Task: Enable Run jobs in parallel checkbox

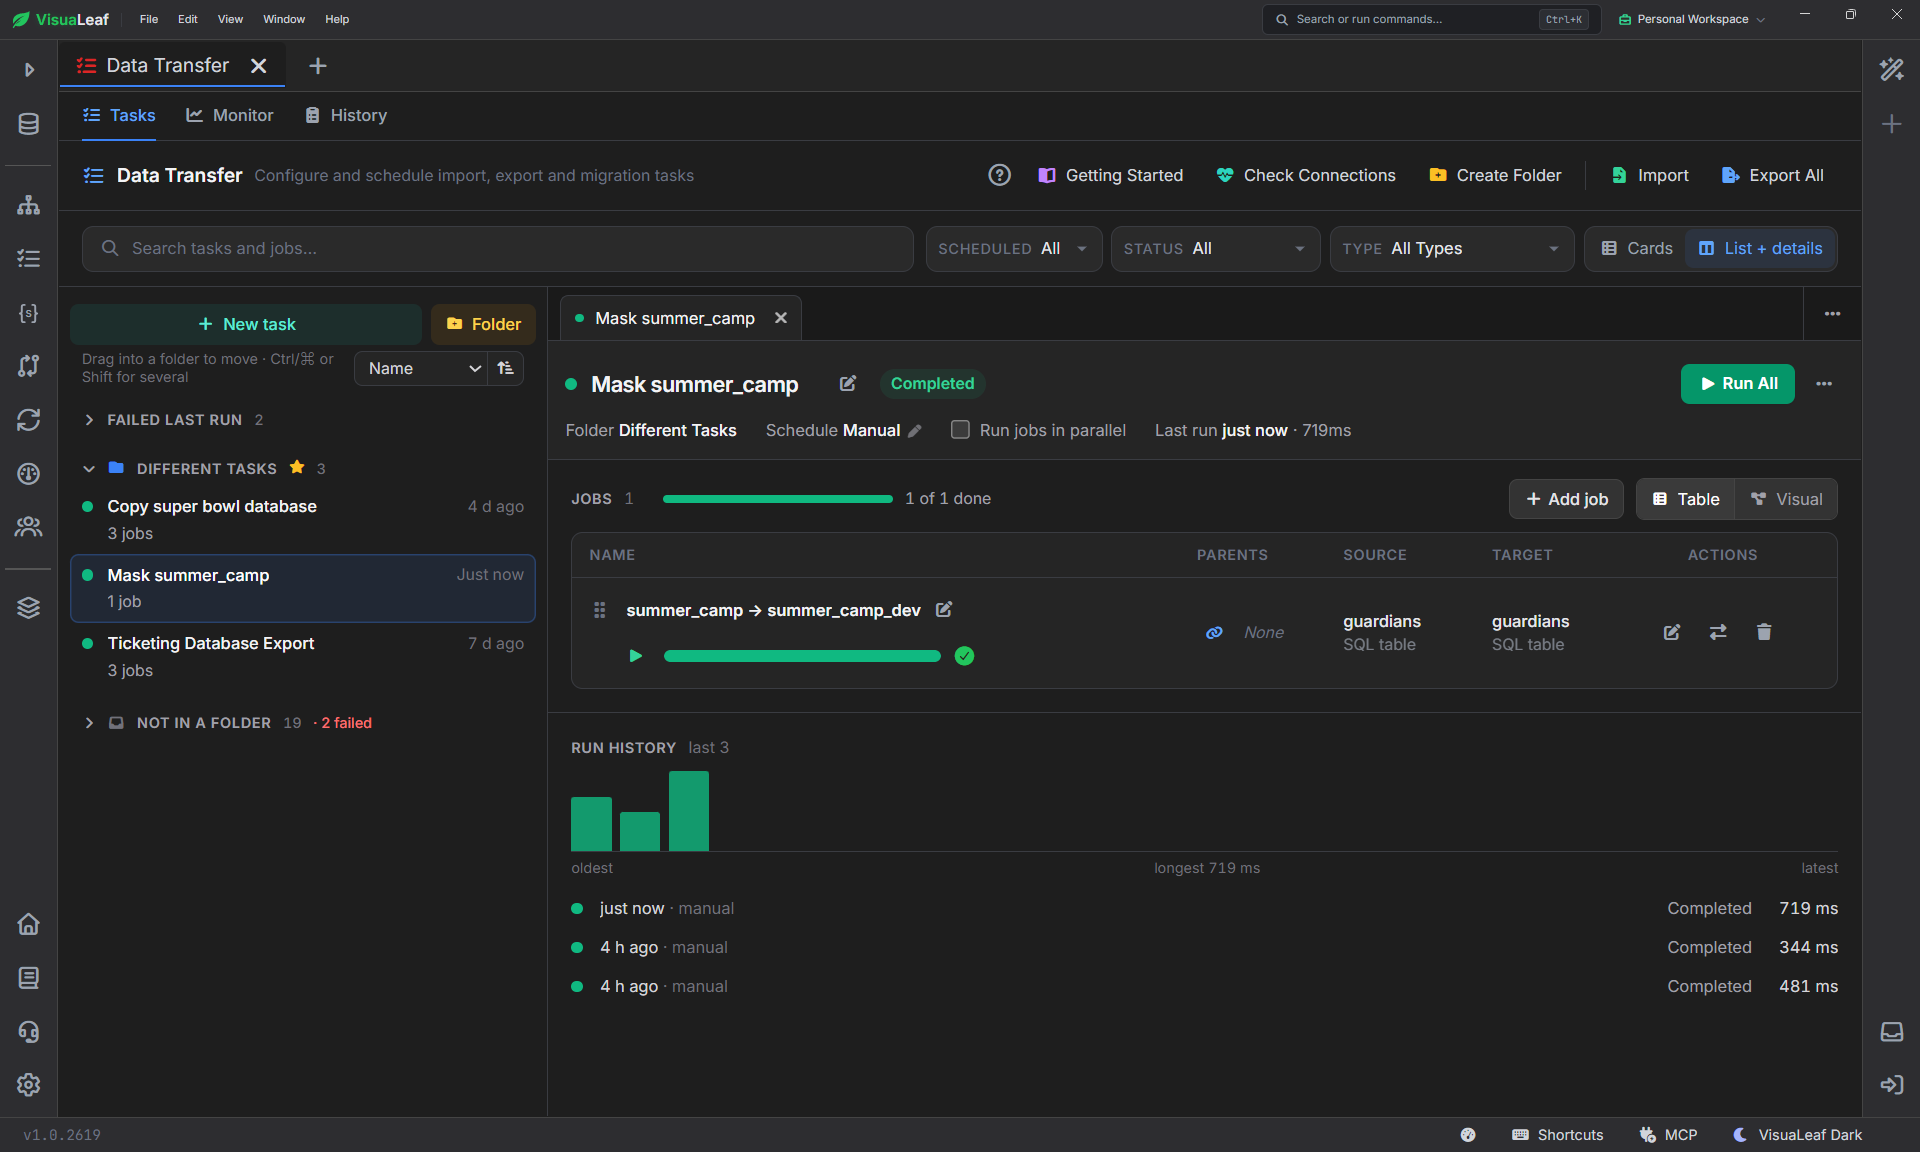Action: click(x=960, y=430)
